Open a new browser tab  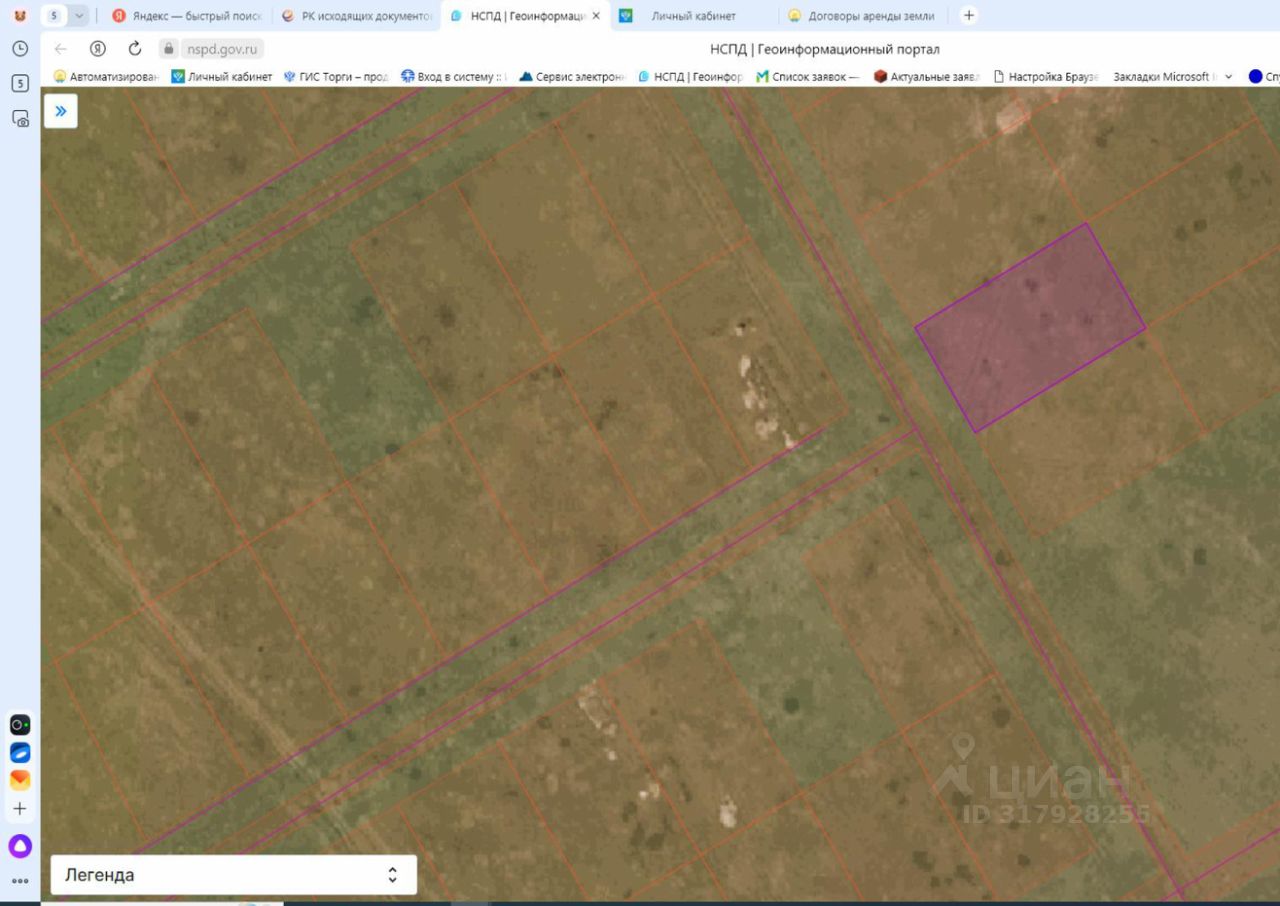(x=968, y=16)
